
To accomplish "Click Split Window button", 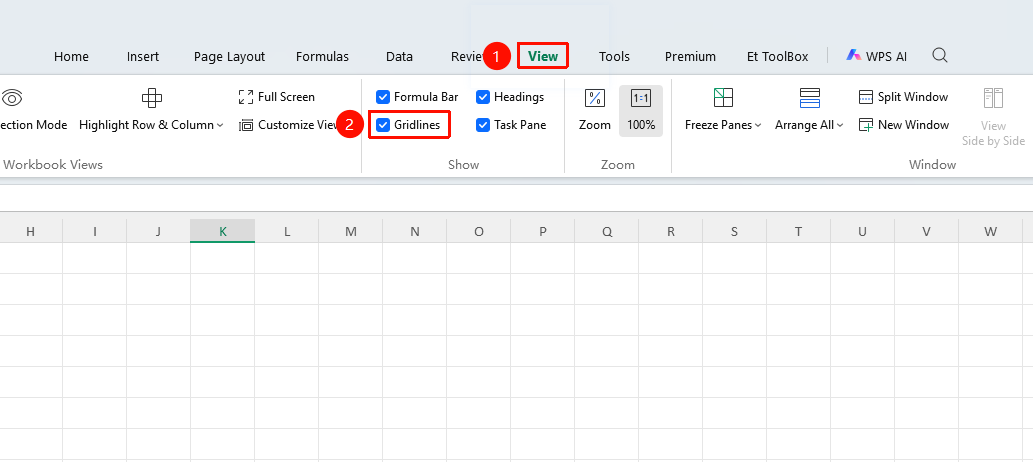I will click(x=903, y=97).
